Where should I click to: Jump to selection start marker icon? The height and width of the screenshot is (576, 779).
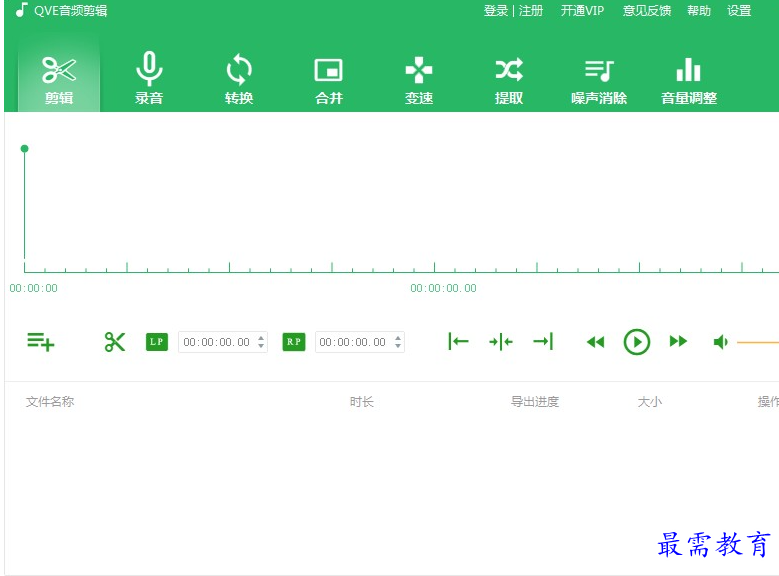tap(458, 341)
